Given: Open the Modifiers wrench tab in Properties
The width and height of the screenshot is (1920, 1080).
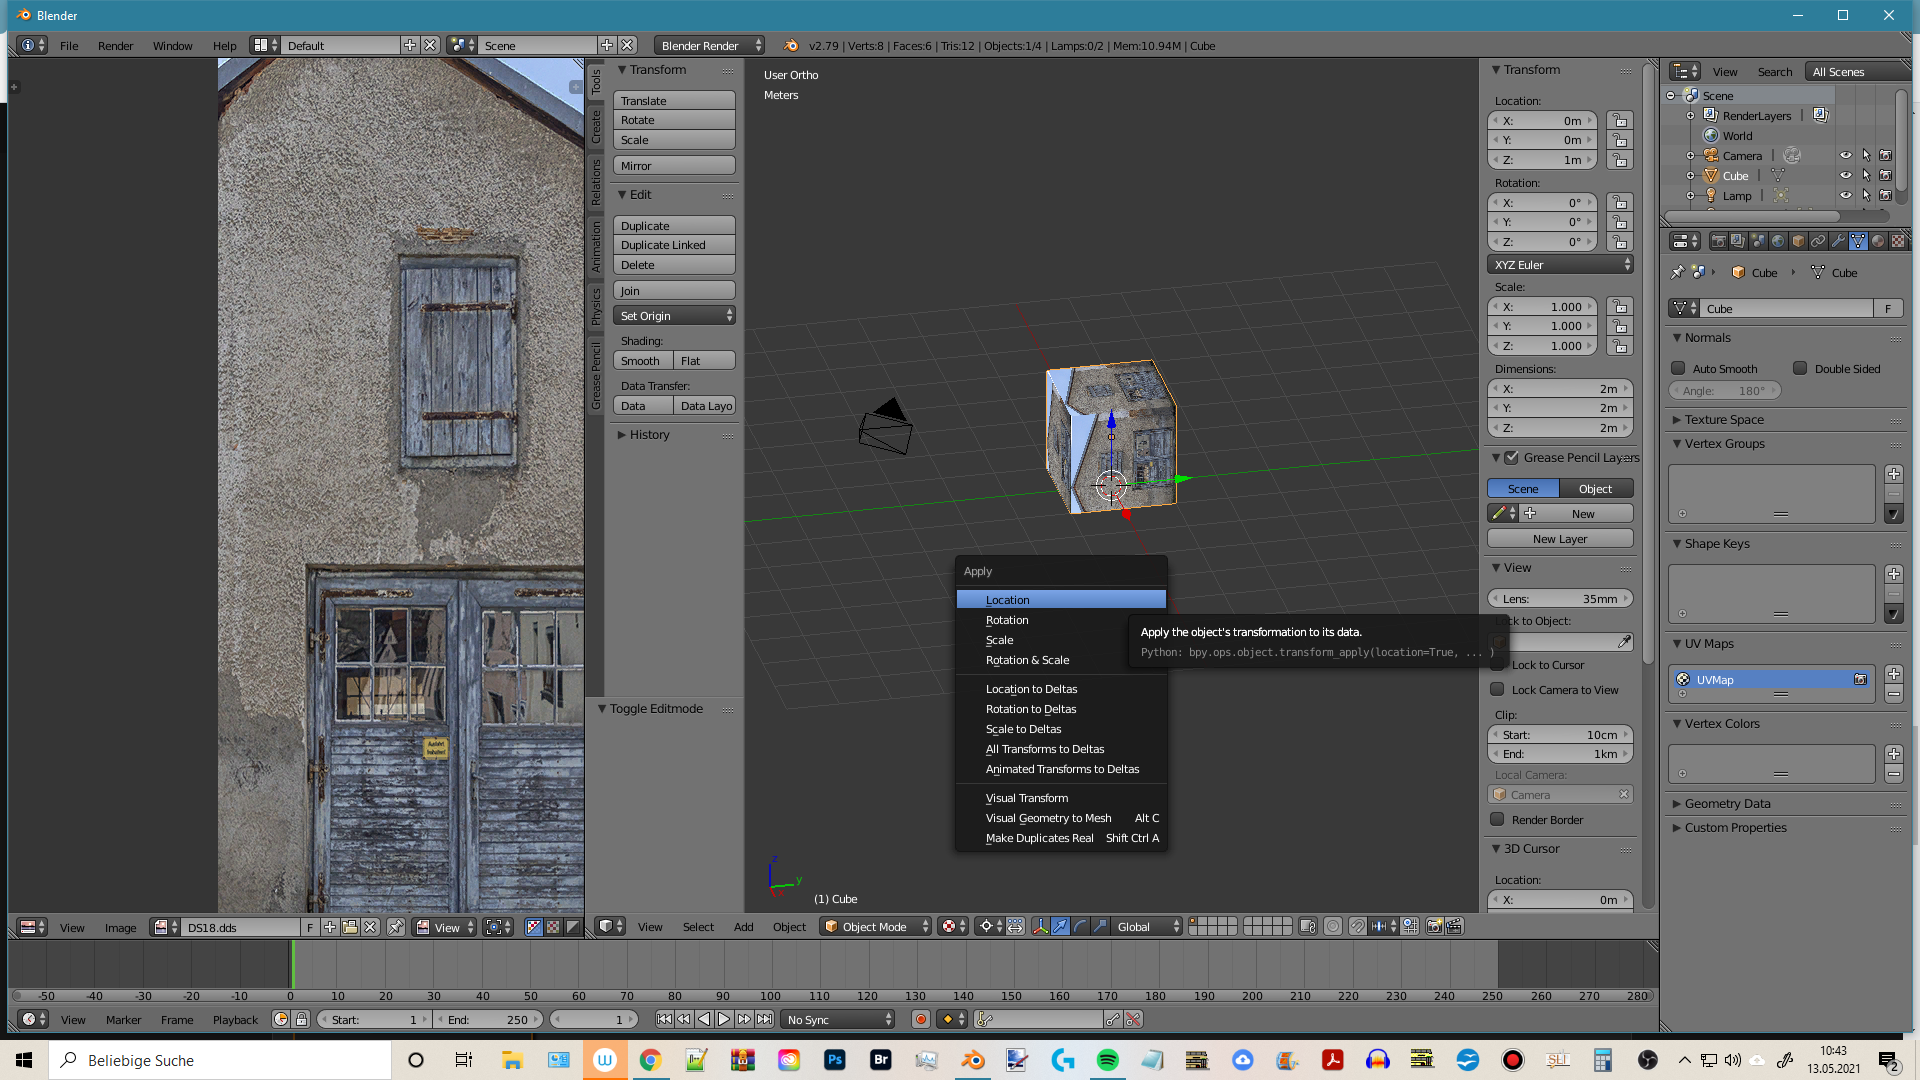Looking at the screenshot, I should point(1838,241).
